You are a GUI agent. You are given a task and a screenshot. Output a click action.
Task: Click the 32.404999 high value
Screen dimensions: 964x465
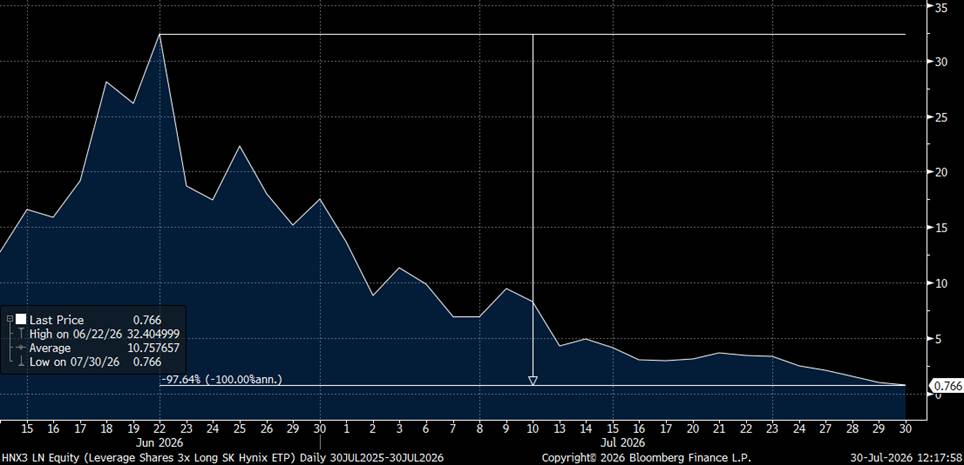click(156, 334)
